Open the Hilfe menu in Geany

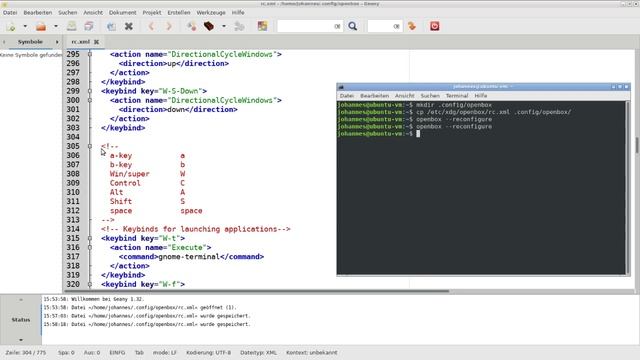tap(238, 13)
